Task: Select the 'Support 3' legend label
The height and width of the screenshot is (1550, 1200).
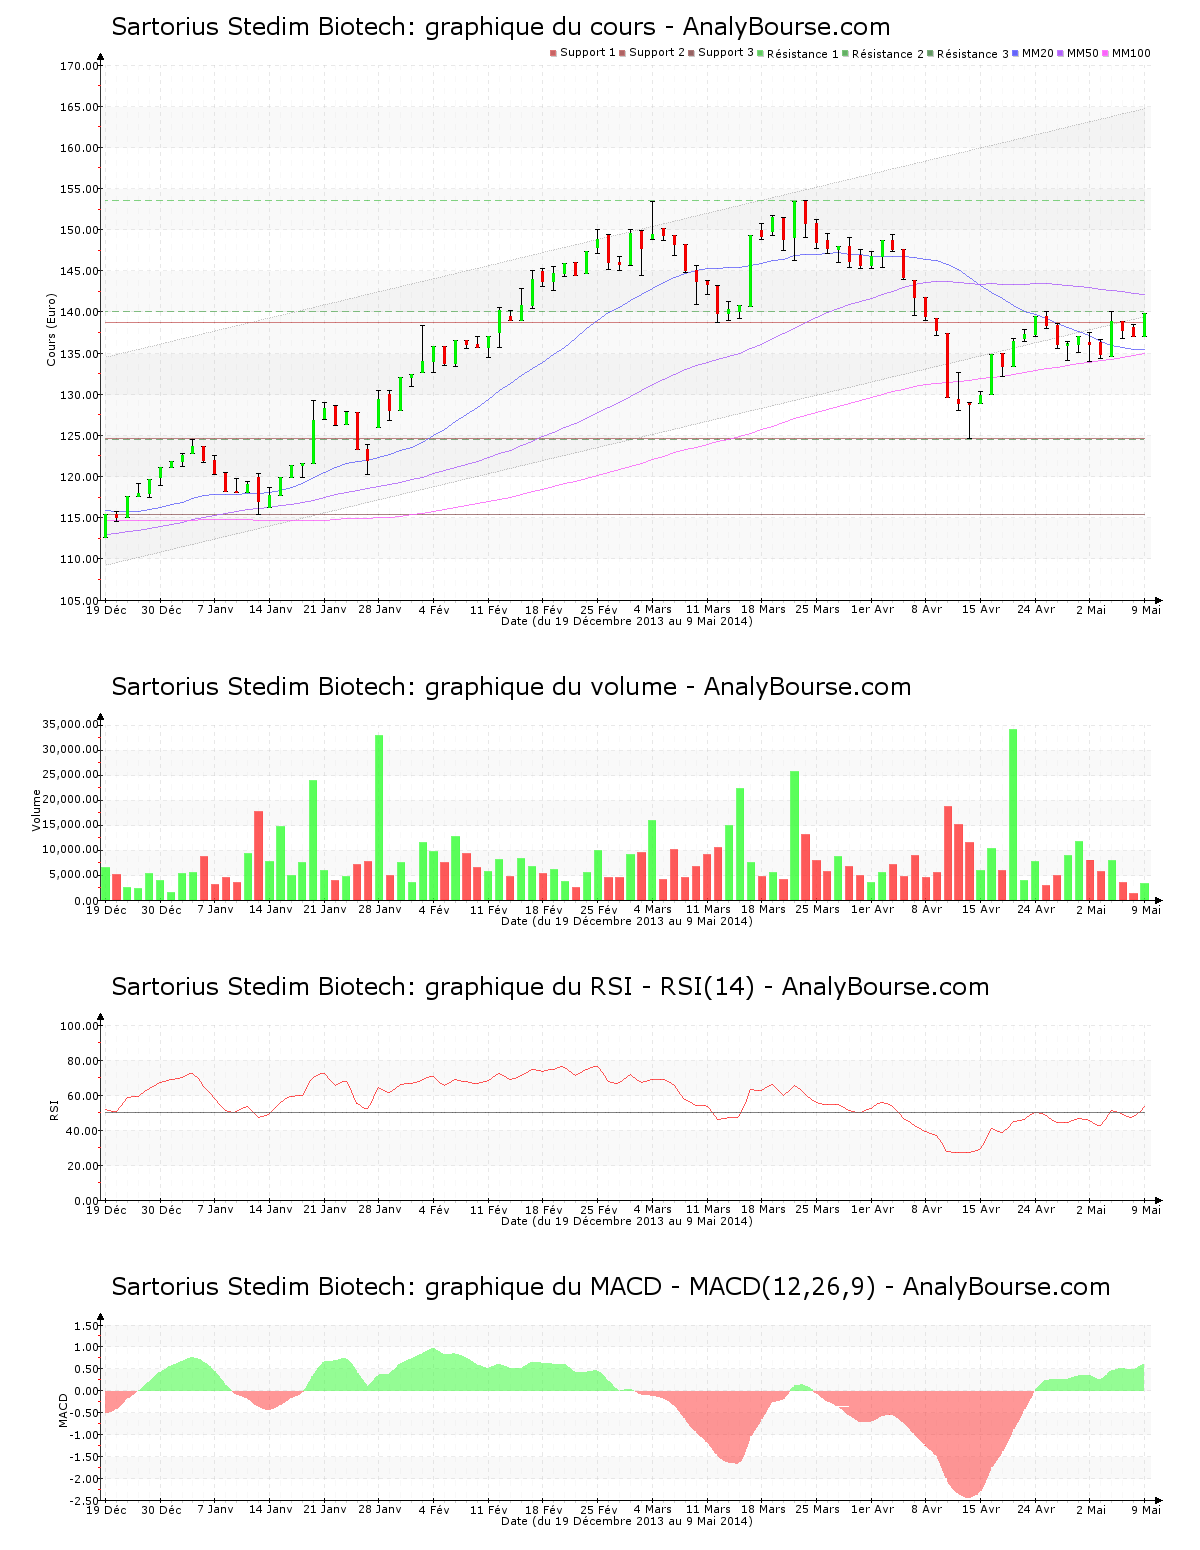Action: tap(726, 53)
